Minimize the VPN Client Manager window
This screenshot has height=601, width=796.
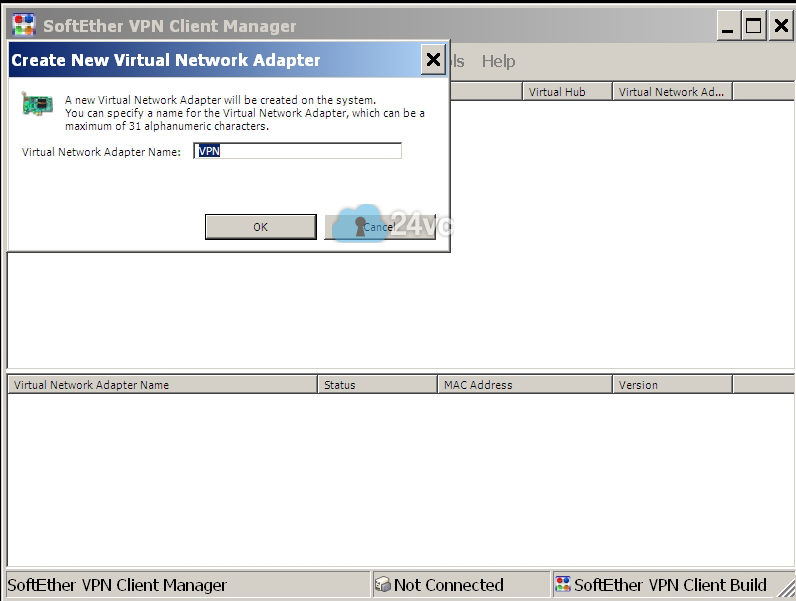(728, 26)
